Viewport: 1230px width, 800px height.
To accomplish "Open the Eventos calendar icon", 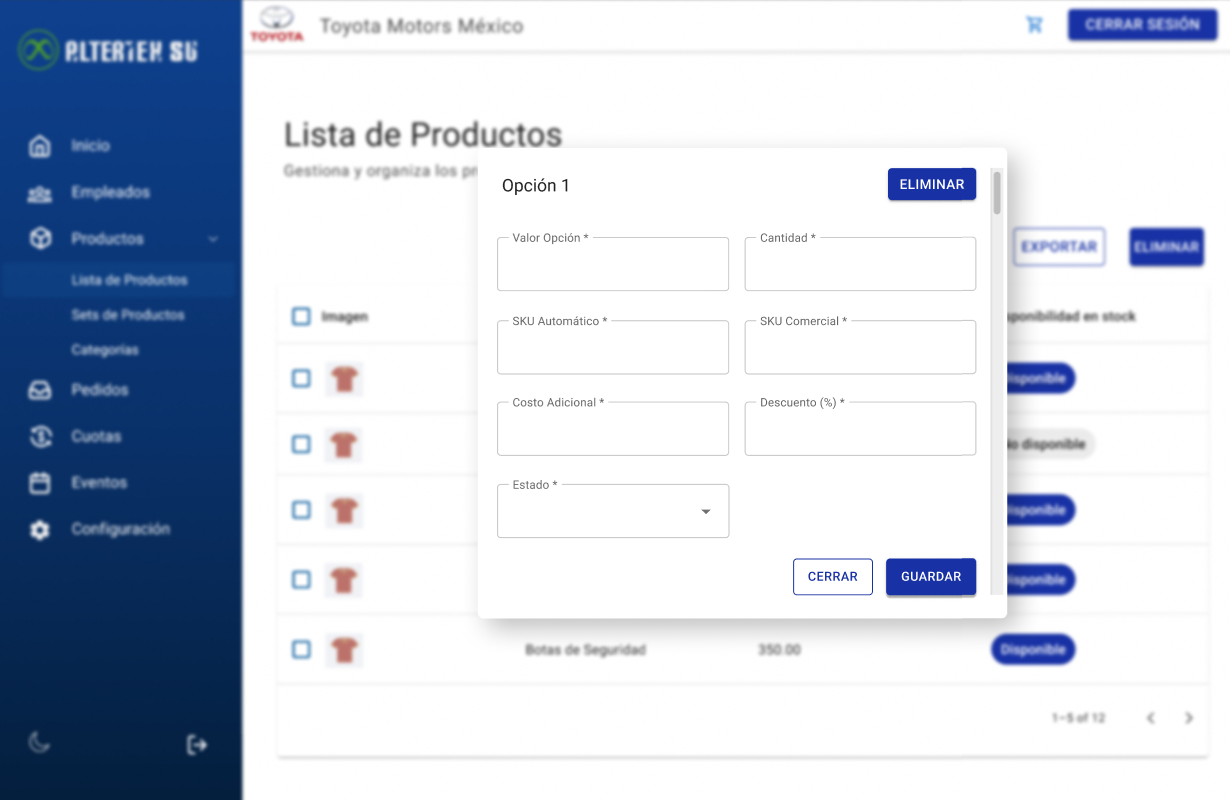I will (x=39, y=483).
